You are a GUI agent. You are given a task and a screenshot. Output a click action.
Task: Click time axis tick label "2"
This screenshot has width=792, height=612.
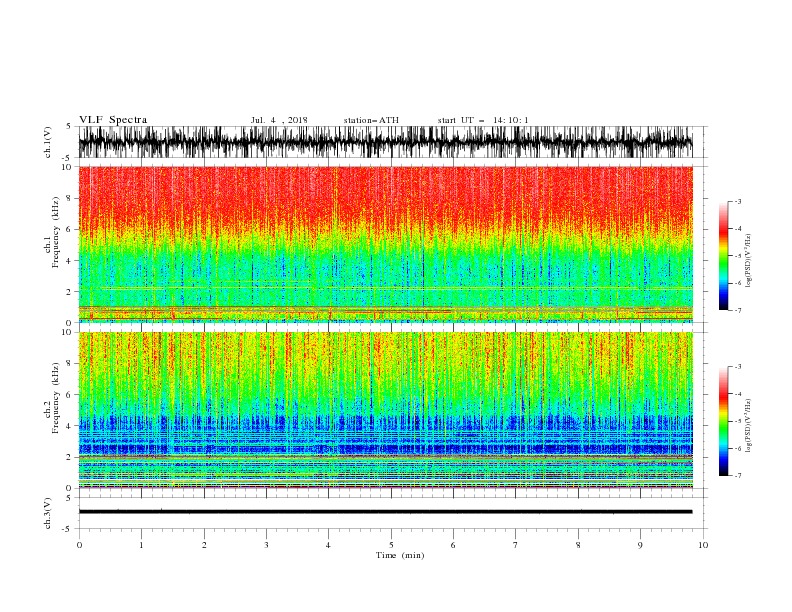click(204, 545)
